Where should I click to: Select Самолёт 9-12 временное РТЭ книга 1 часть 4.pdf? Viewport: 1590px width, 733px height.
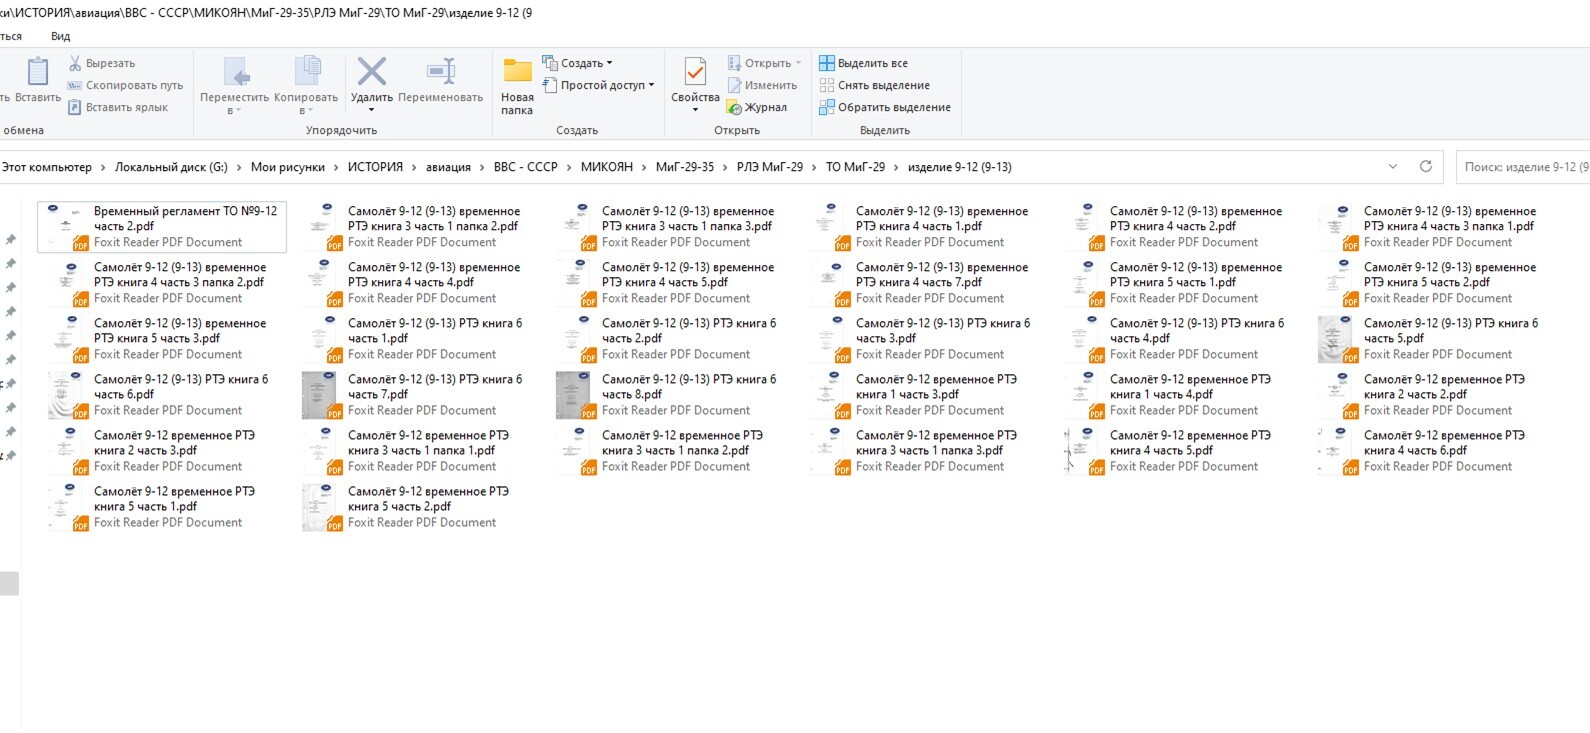[1178, 395]
